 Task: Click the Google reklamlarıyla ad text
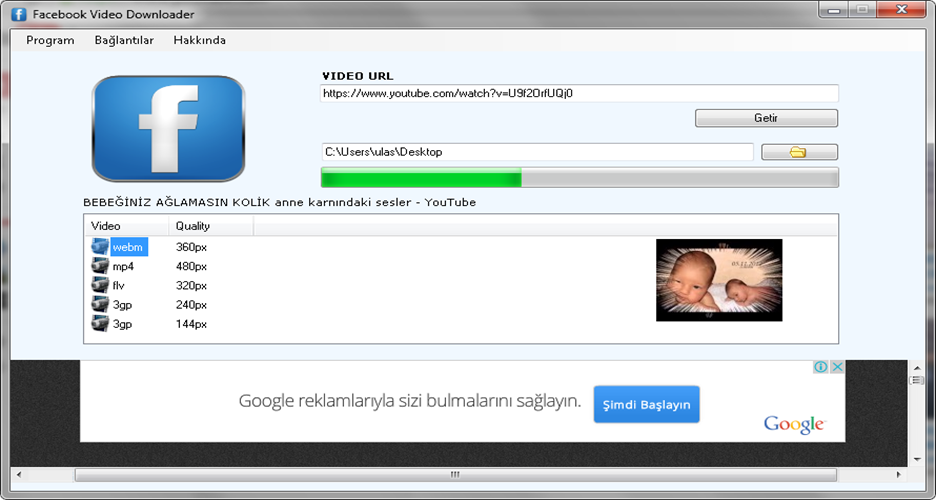click(410, 401)
